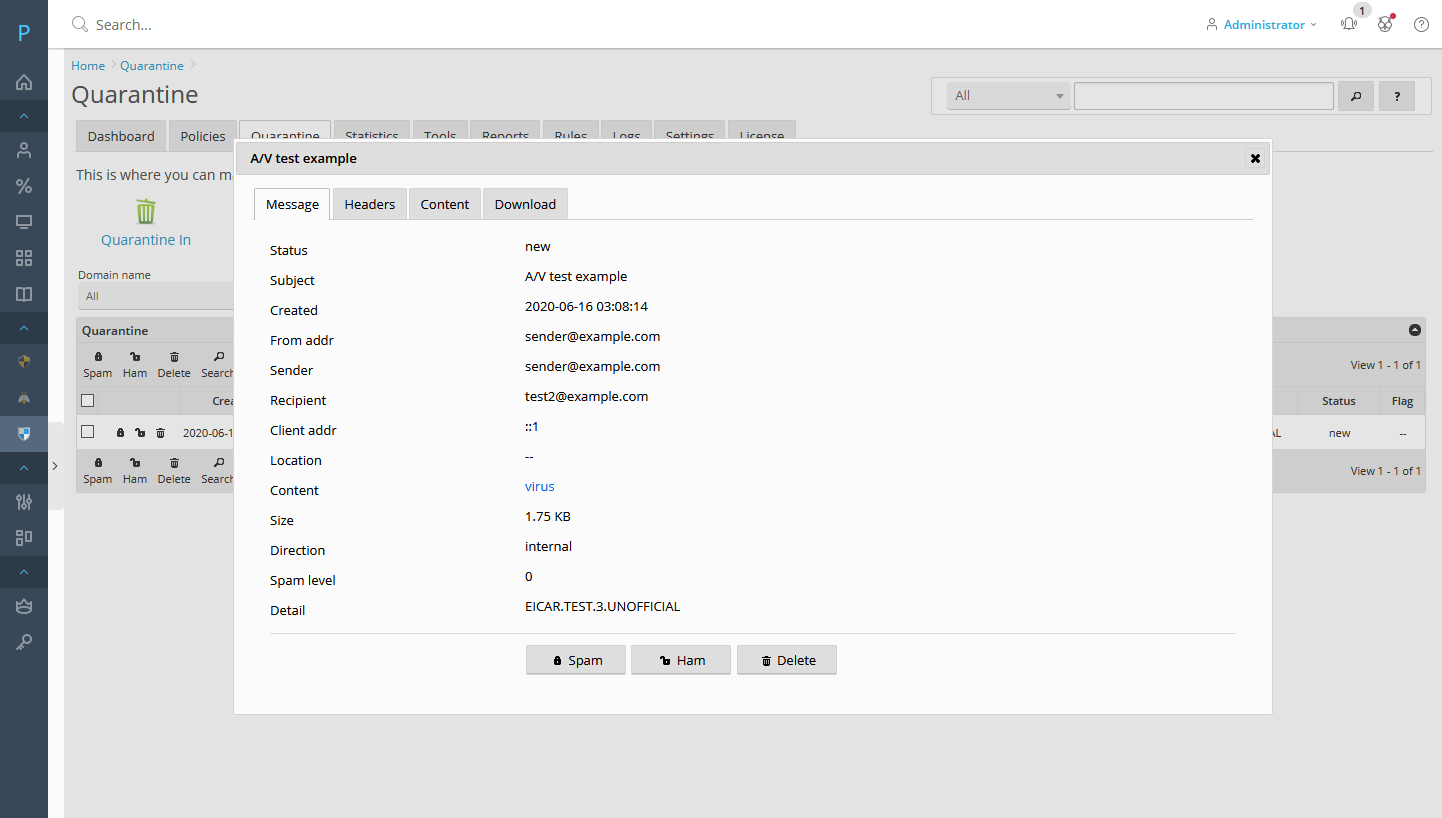Click the help question mark icon in header
Screen dimensions: 1442x818
[x=1421, y=24]
